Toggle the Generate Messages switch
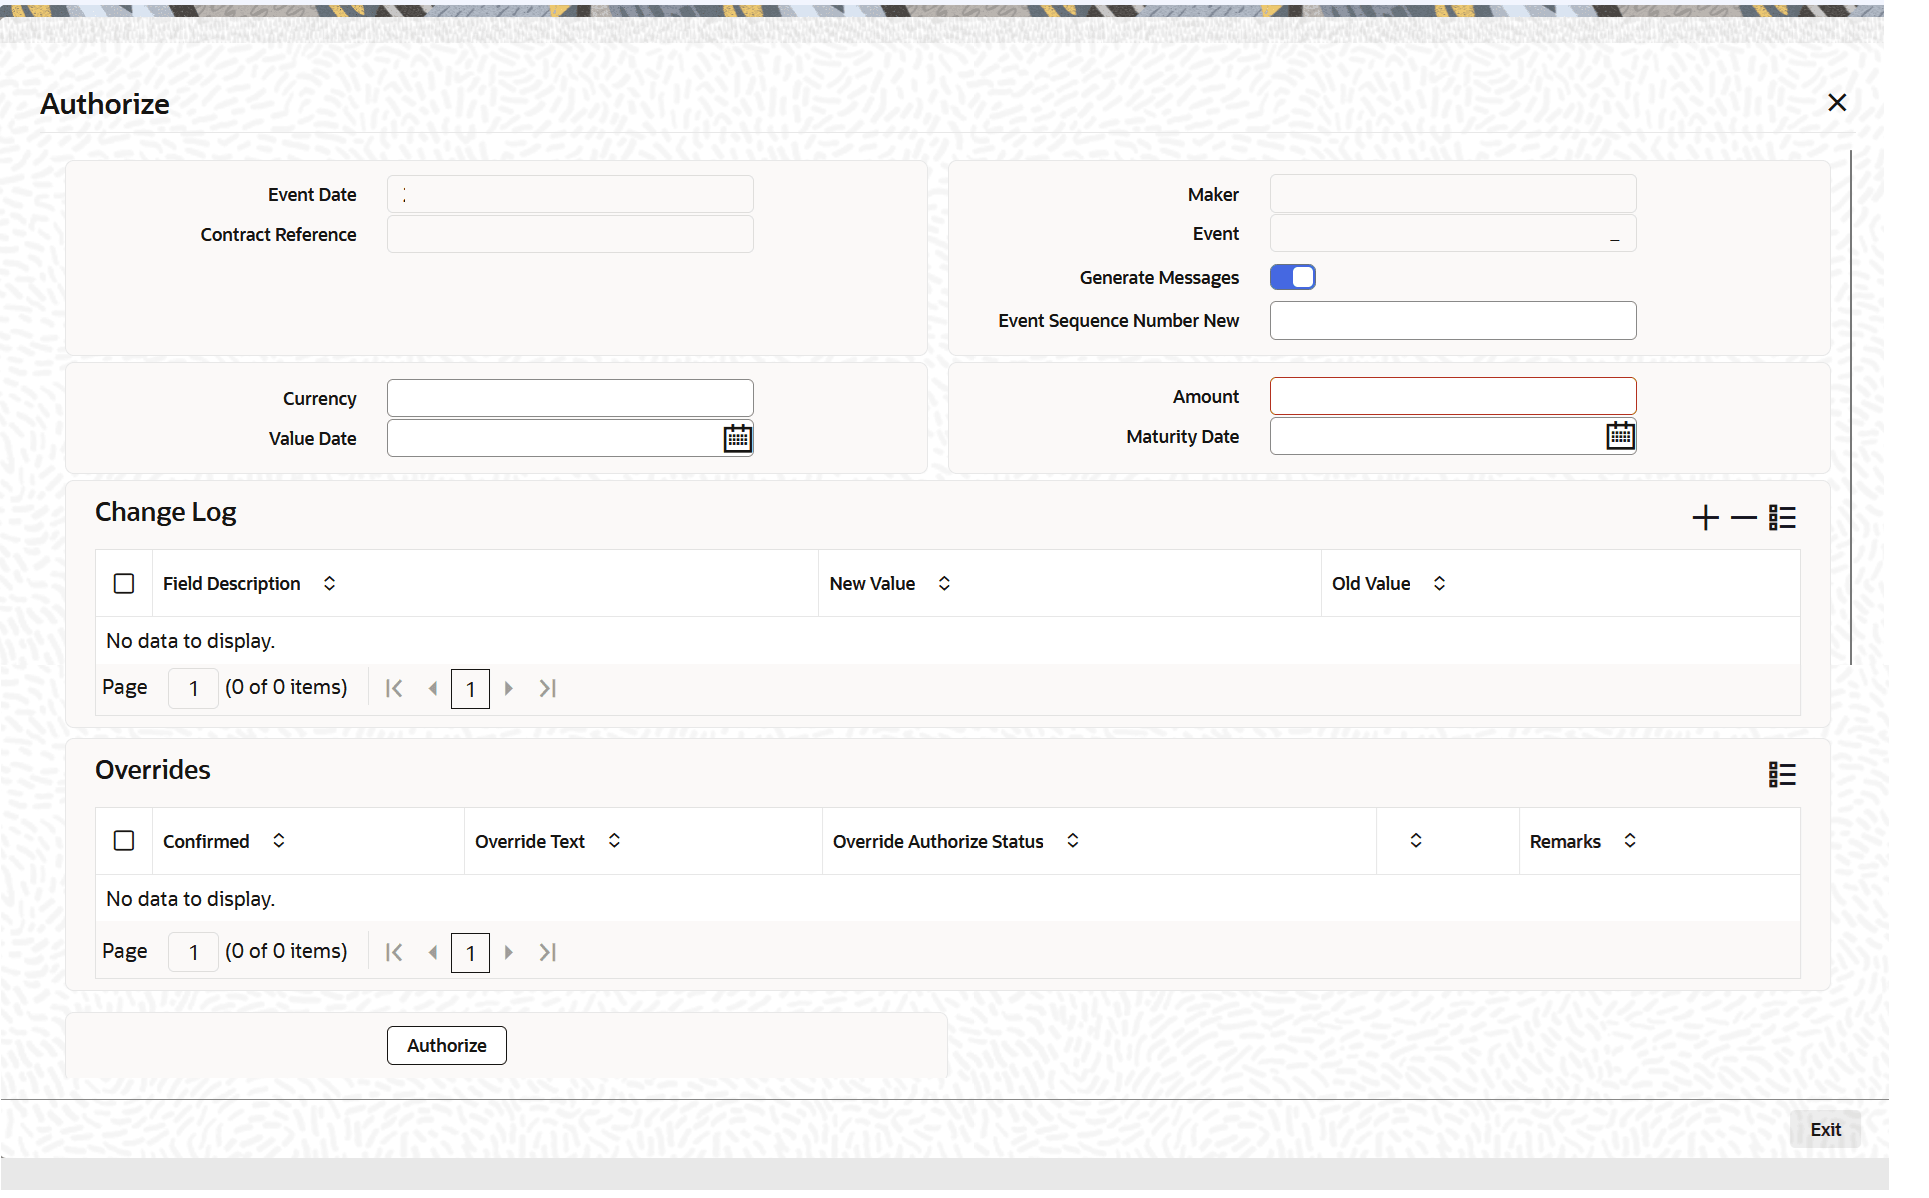1929x1198 pixels. 1292,277
